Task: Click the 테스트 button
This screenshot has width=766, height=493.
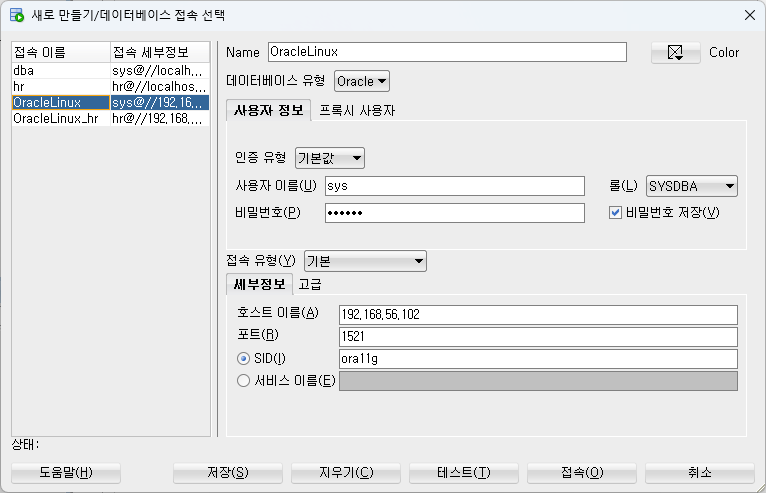Action: point(464,472)
